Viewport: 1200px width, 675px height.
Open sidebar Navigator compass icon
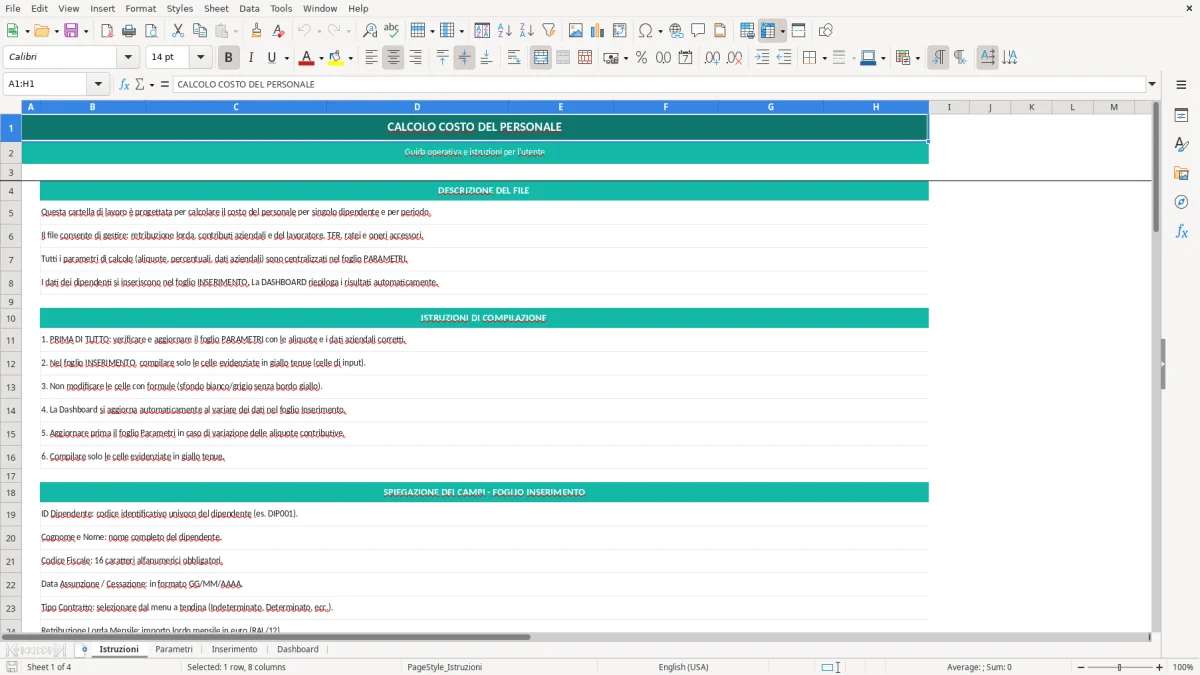coord(1181,202)
